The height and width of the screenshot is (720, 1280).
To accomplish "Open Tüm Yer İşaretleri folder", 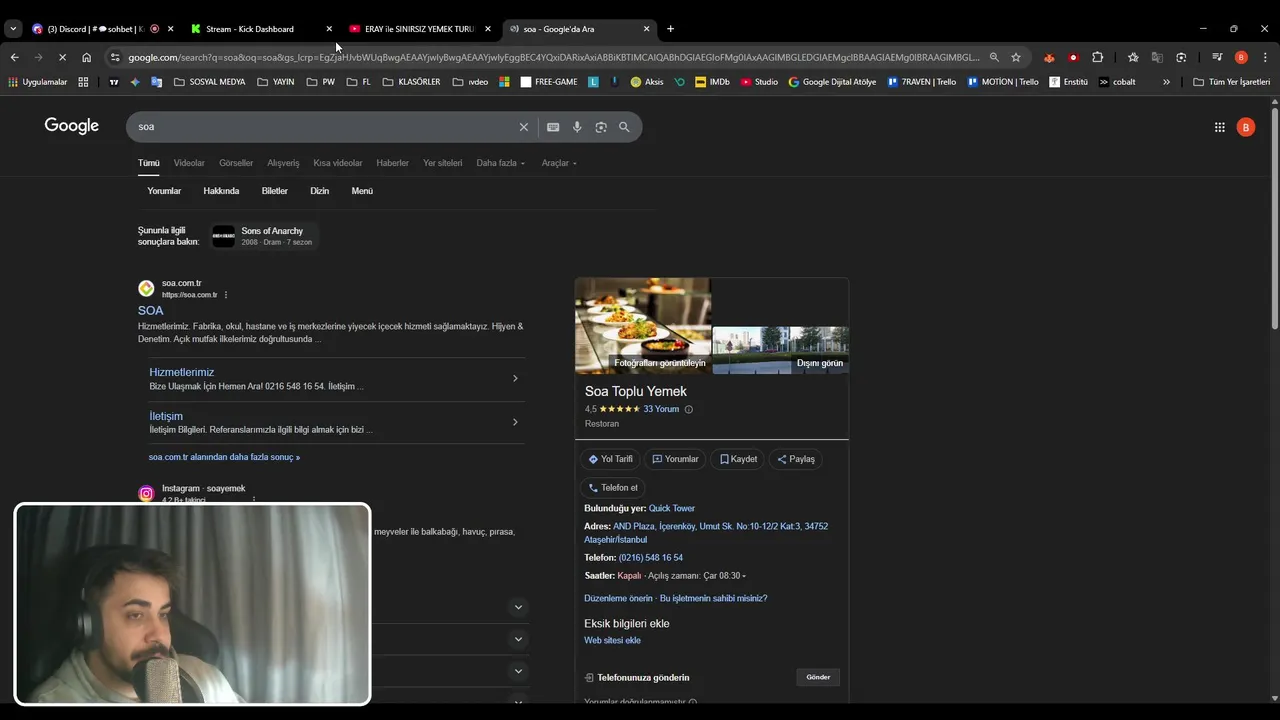I will pos(1231,82).
